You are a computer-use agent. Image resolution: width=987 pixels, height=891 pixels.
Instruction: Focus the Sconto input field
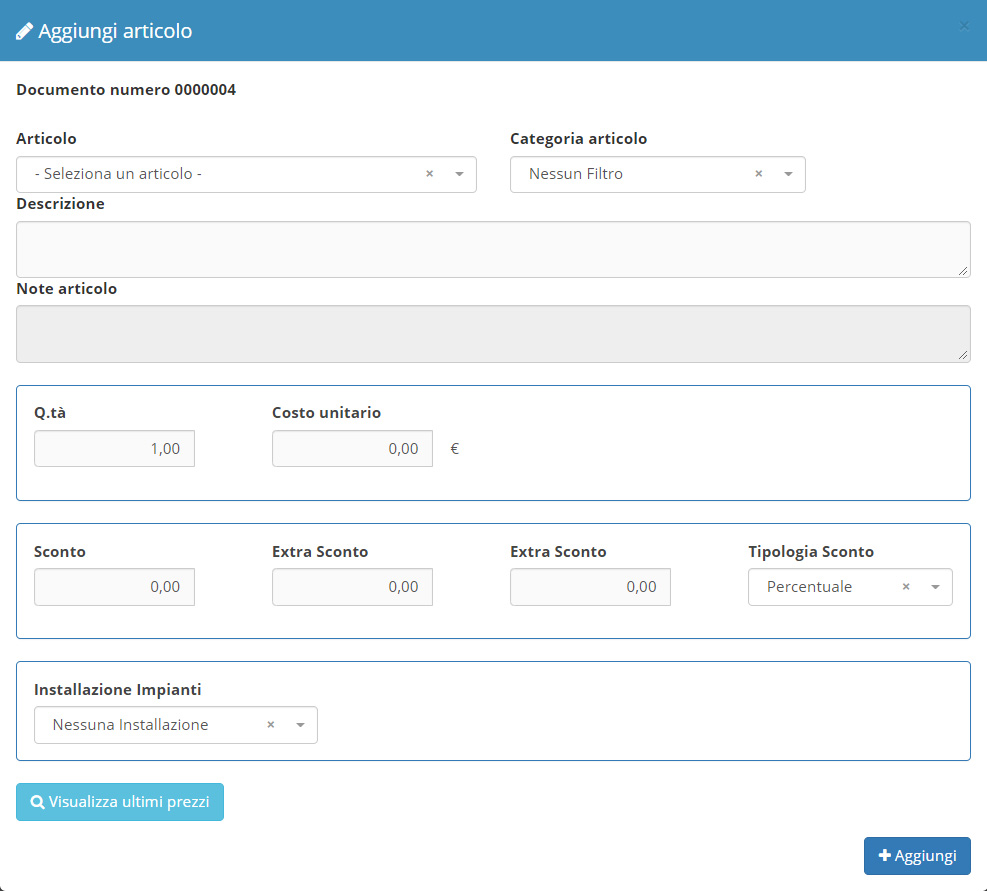(114, 587)
